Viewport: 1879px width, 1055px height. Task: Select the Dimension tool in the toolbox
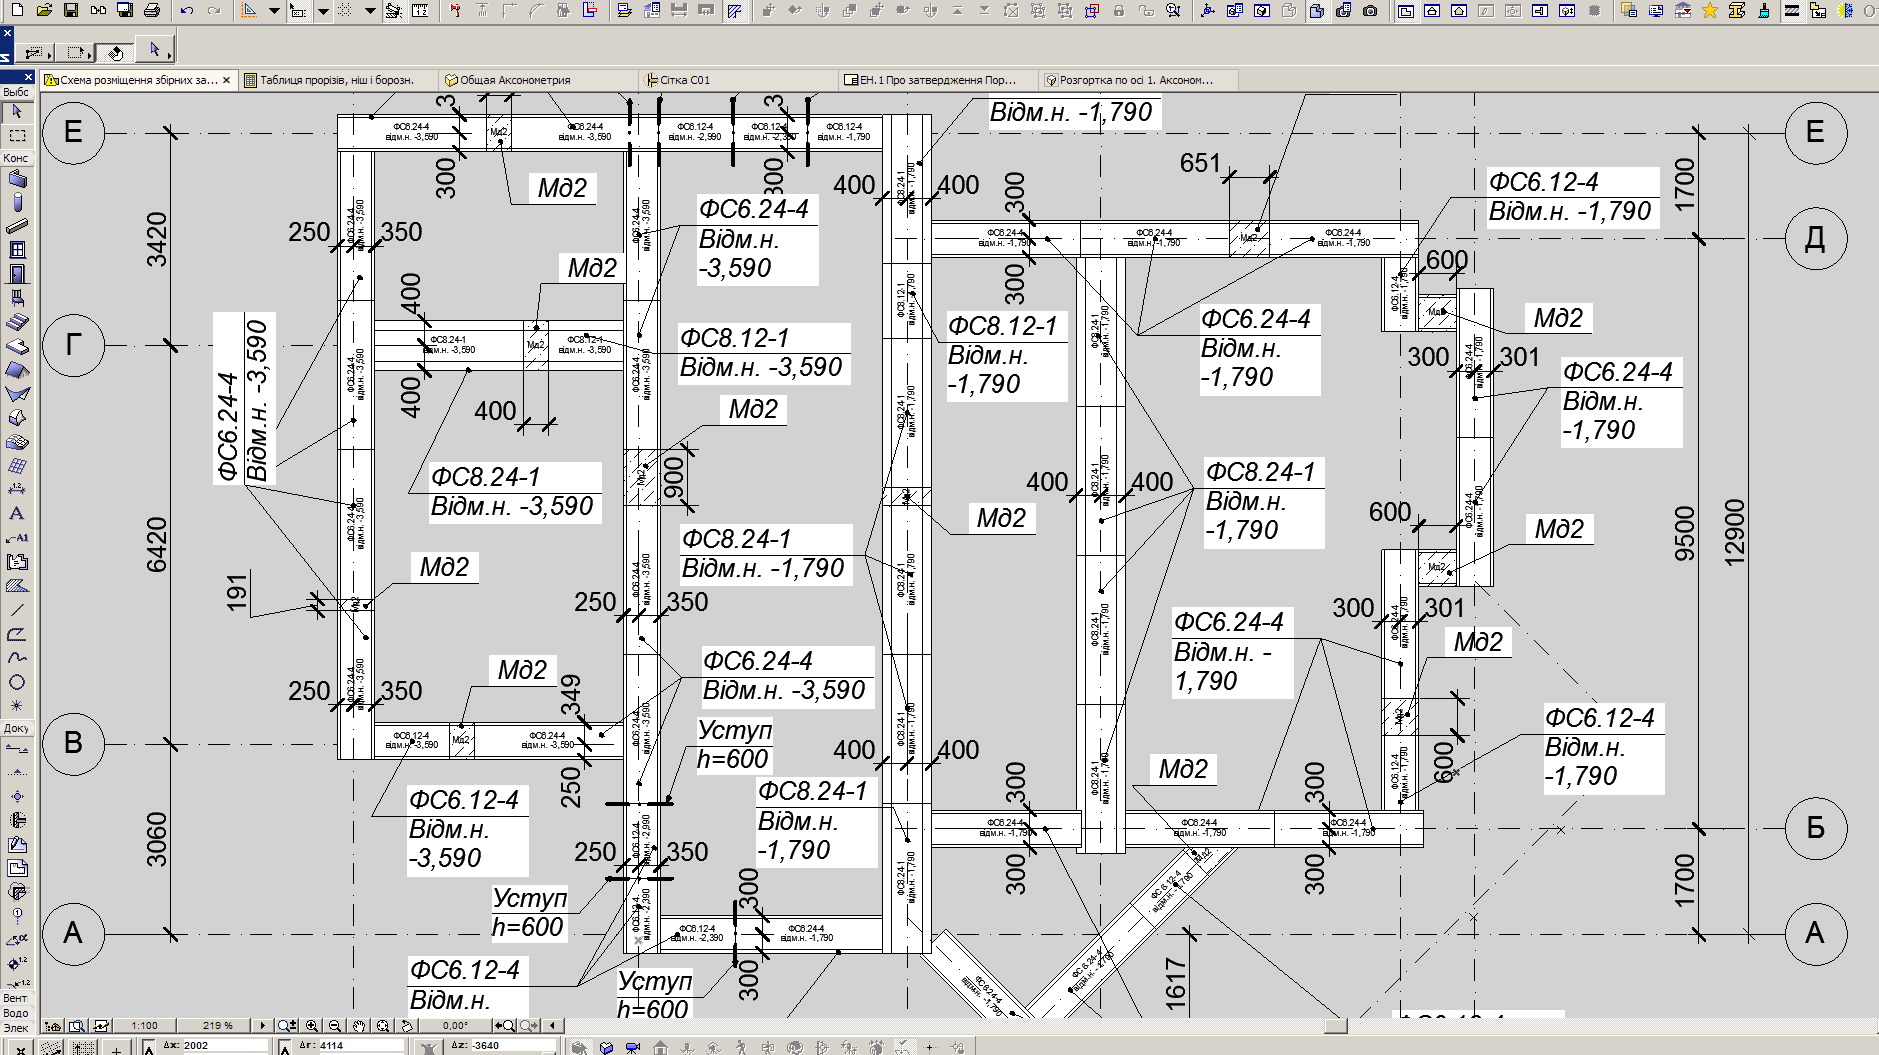pyautogui.click(x=17, y=489)
